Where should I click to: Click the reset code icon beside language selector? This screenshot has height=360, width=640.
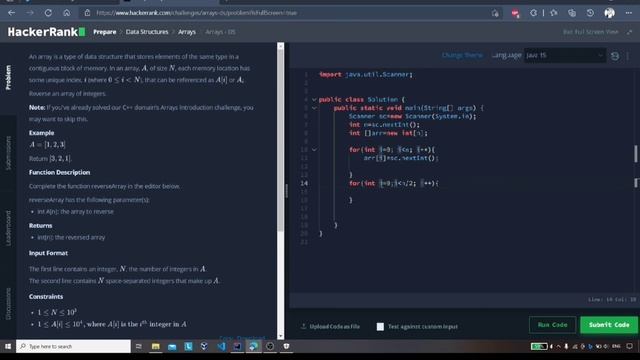click(x=615, y=56)
